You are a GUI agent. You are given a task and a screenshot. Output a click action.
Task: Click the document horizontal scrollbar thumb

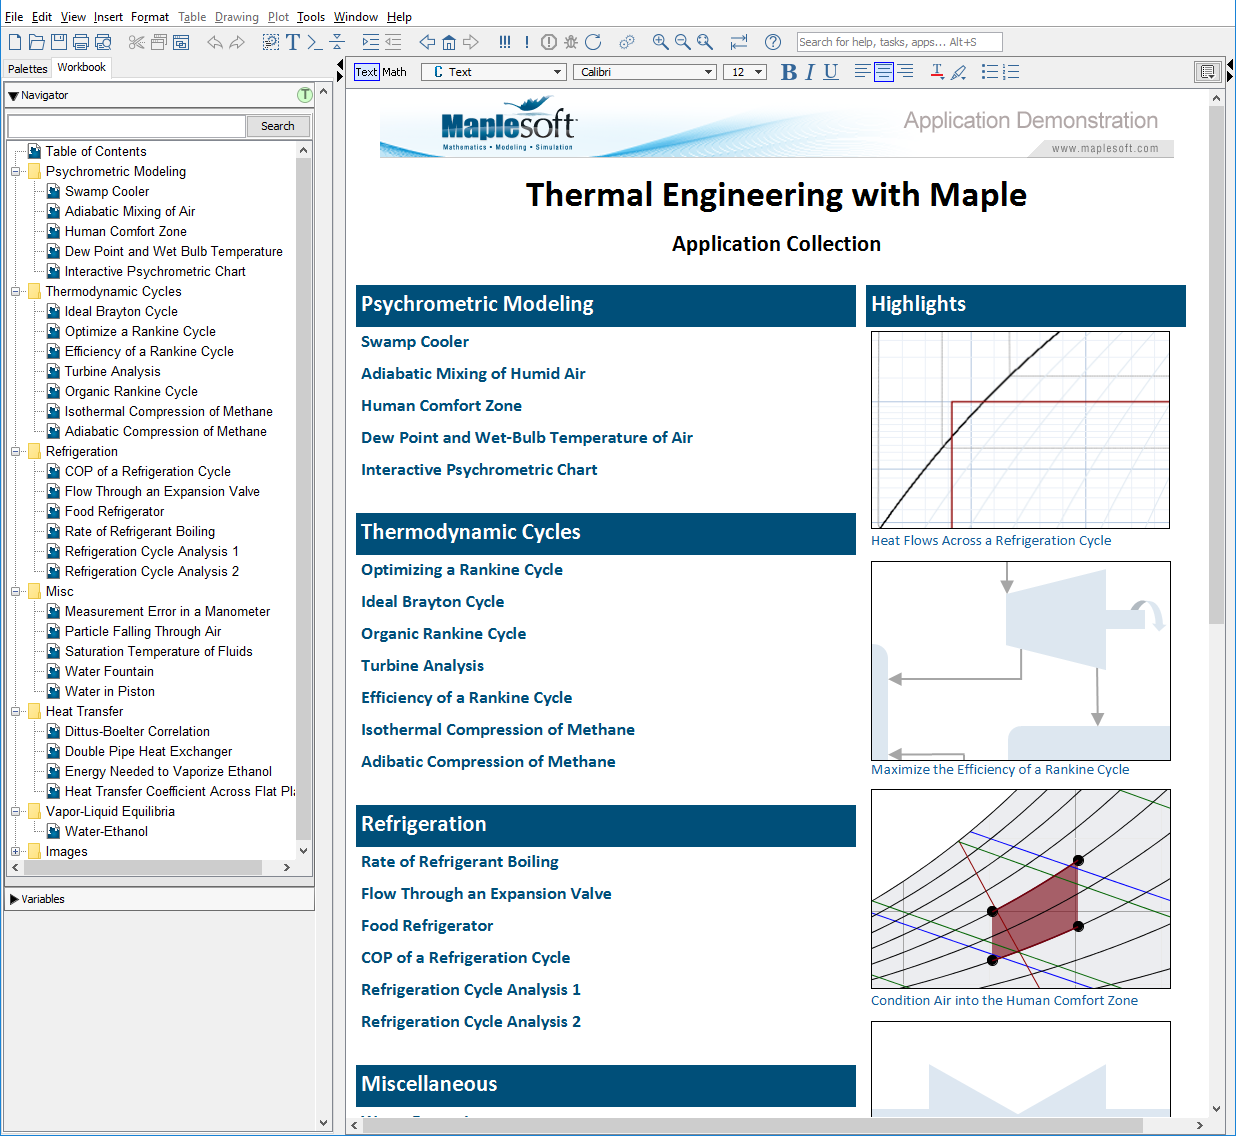[752, 1125]
